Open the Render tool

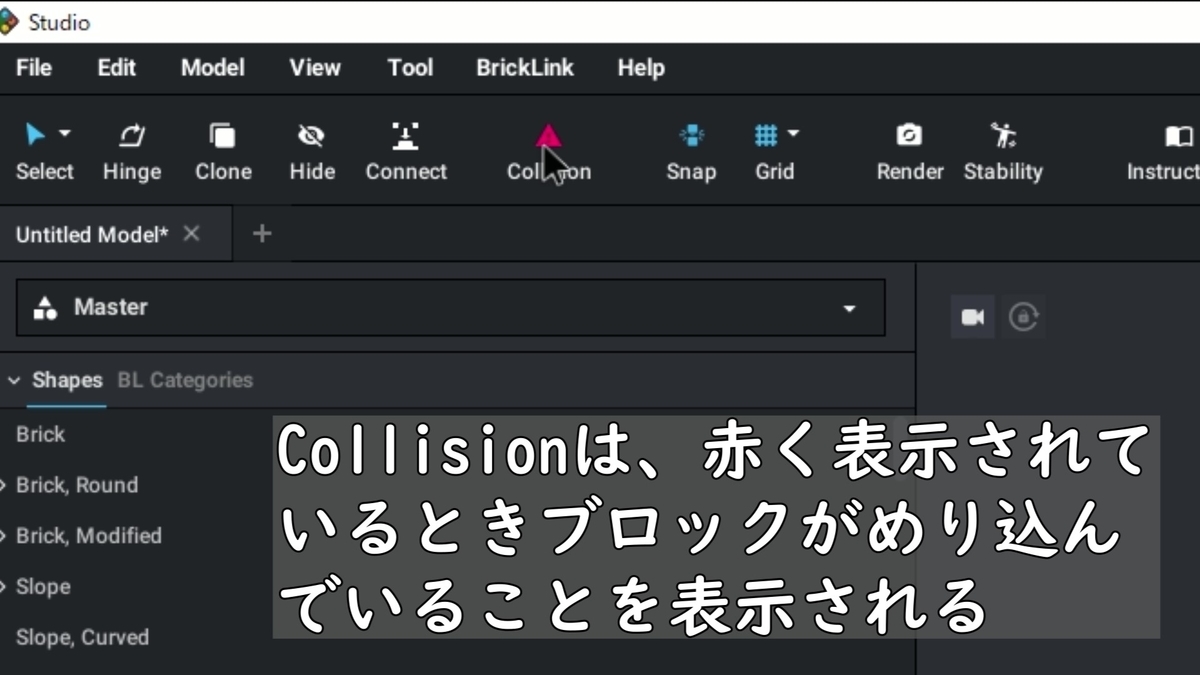910,152
